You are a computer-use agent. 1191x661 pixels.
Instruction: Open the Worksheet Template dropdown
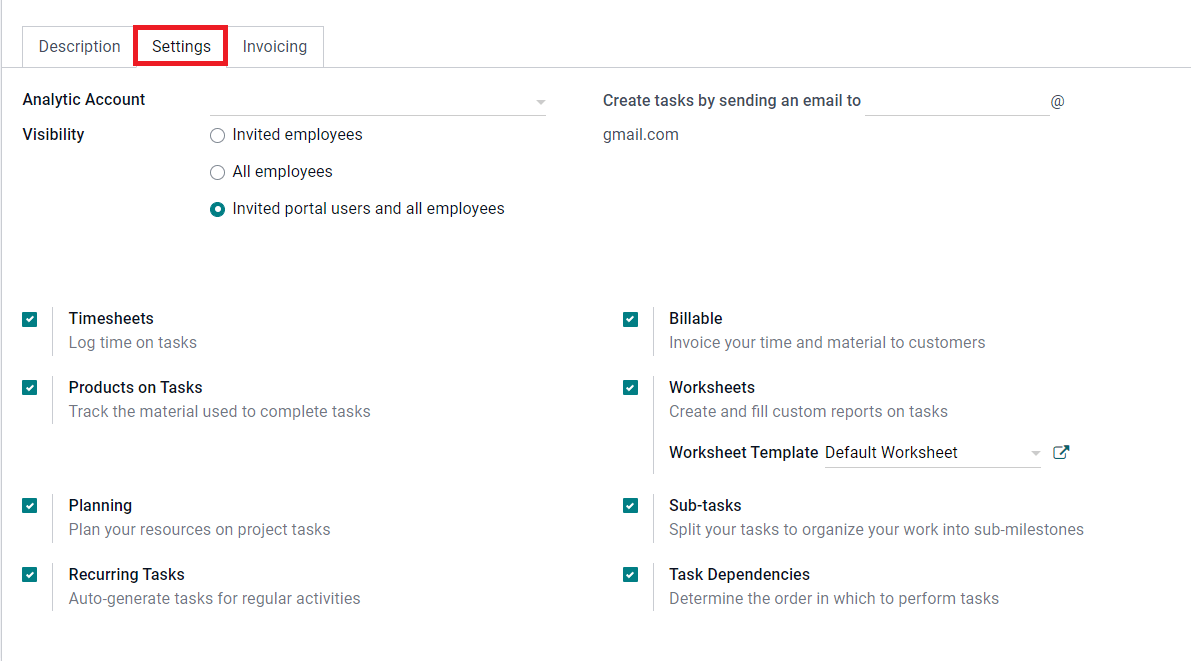[x=1035, y=453]
